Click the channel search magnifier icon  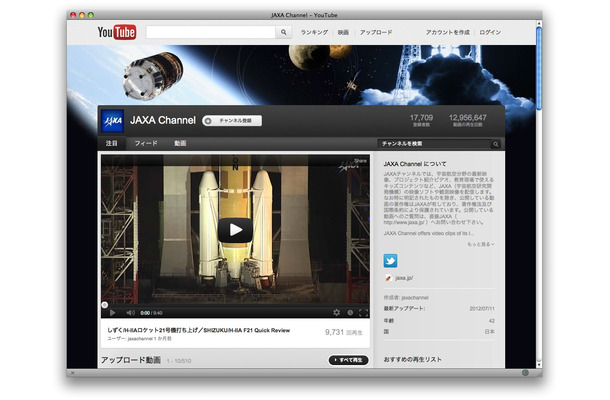[x=496, y=144]
